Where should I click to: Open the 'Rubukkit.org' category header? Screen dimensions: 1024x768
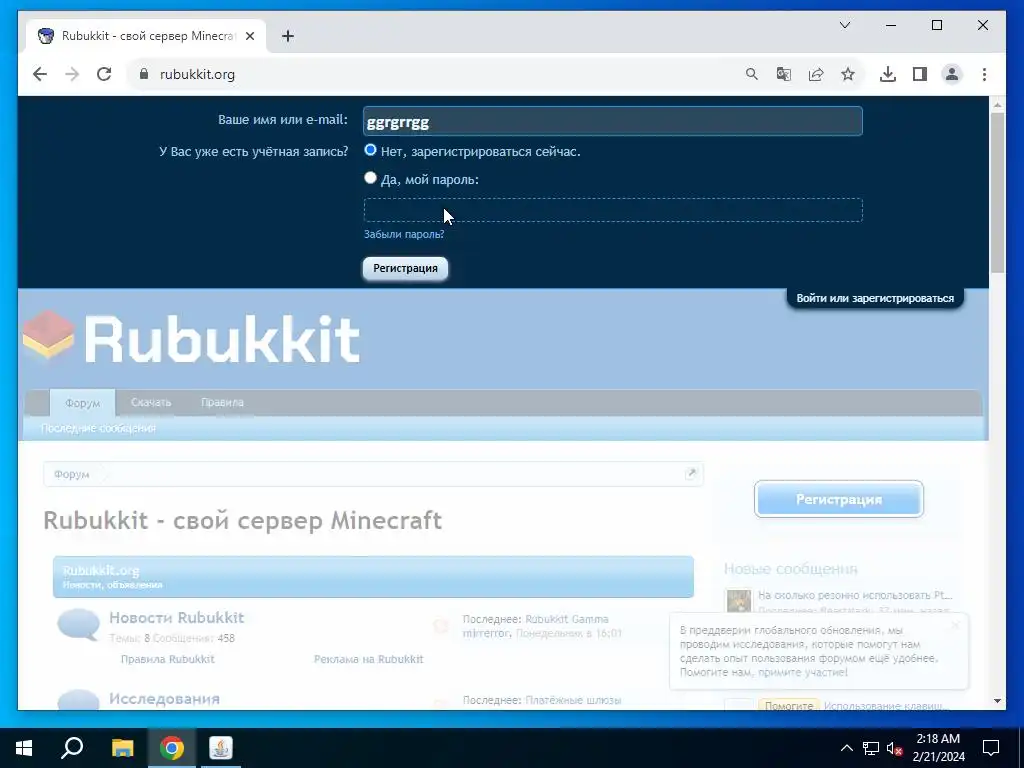click(x=101, y=571)
